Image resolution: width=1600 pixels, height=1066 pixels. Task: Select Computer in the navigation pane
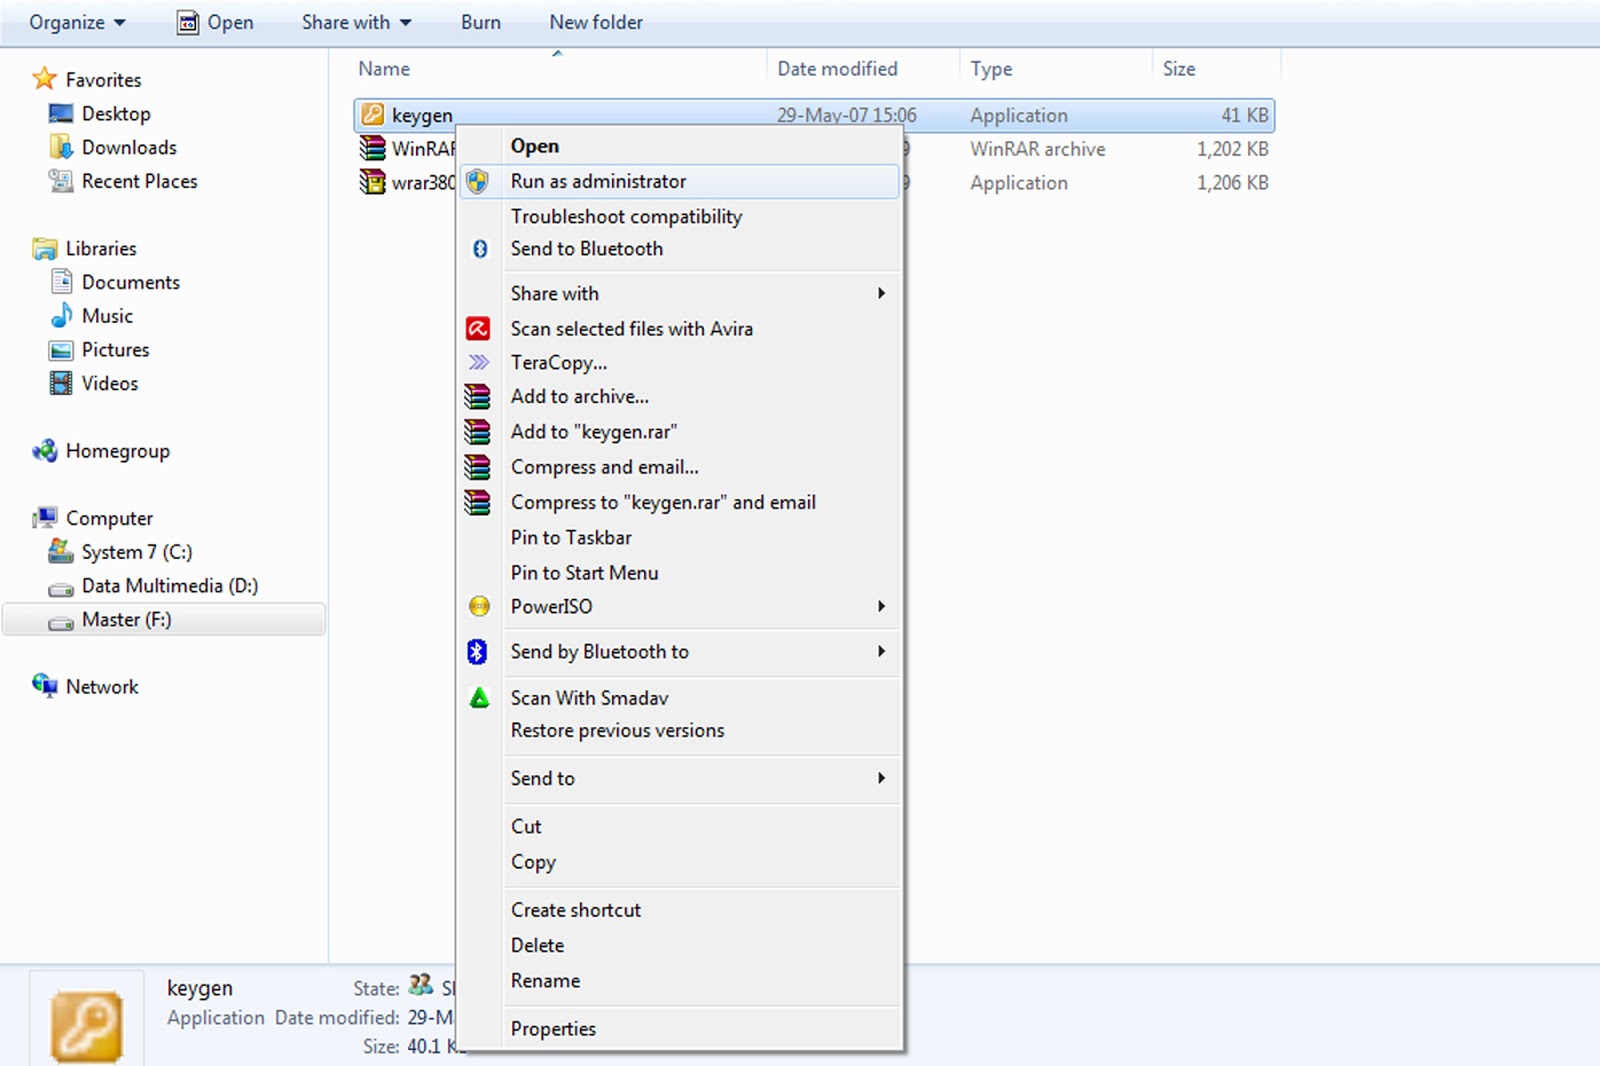click(109, 518)
